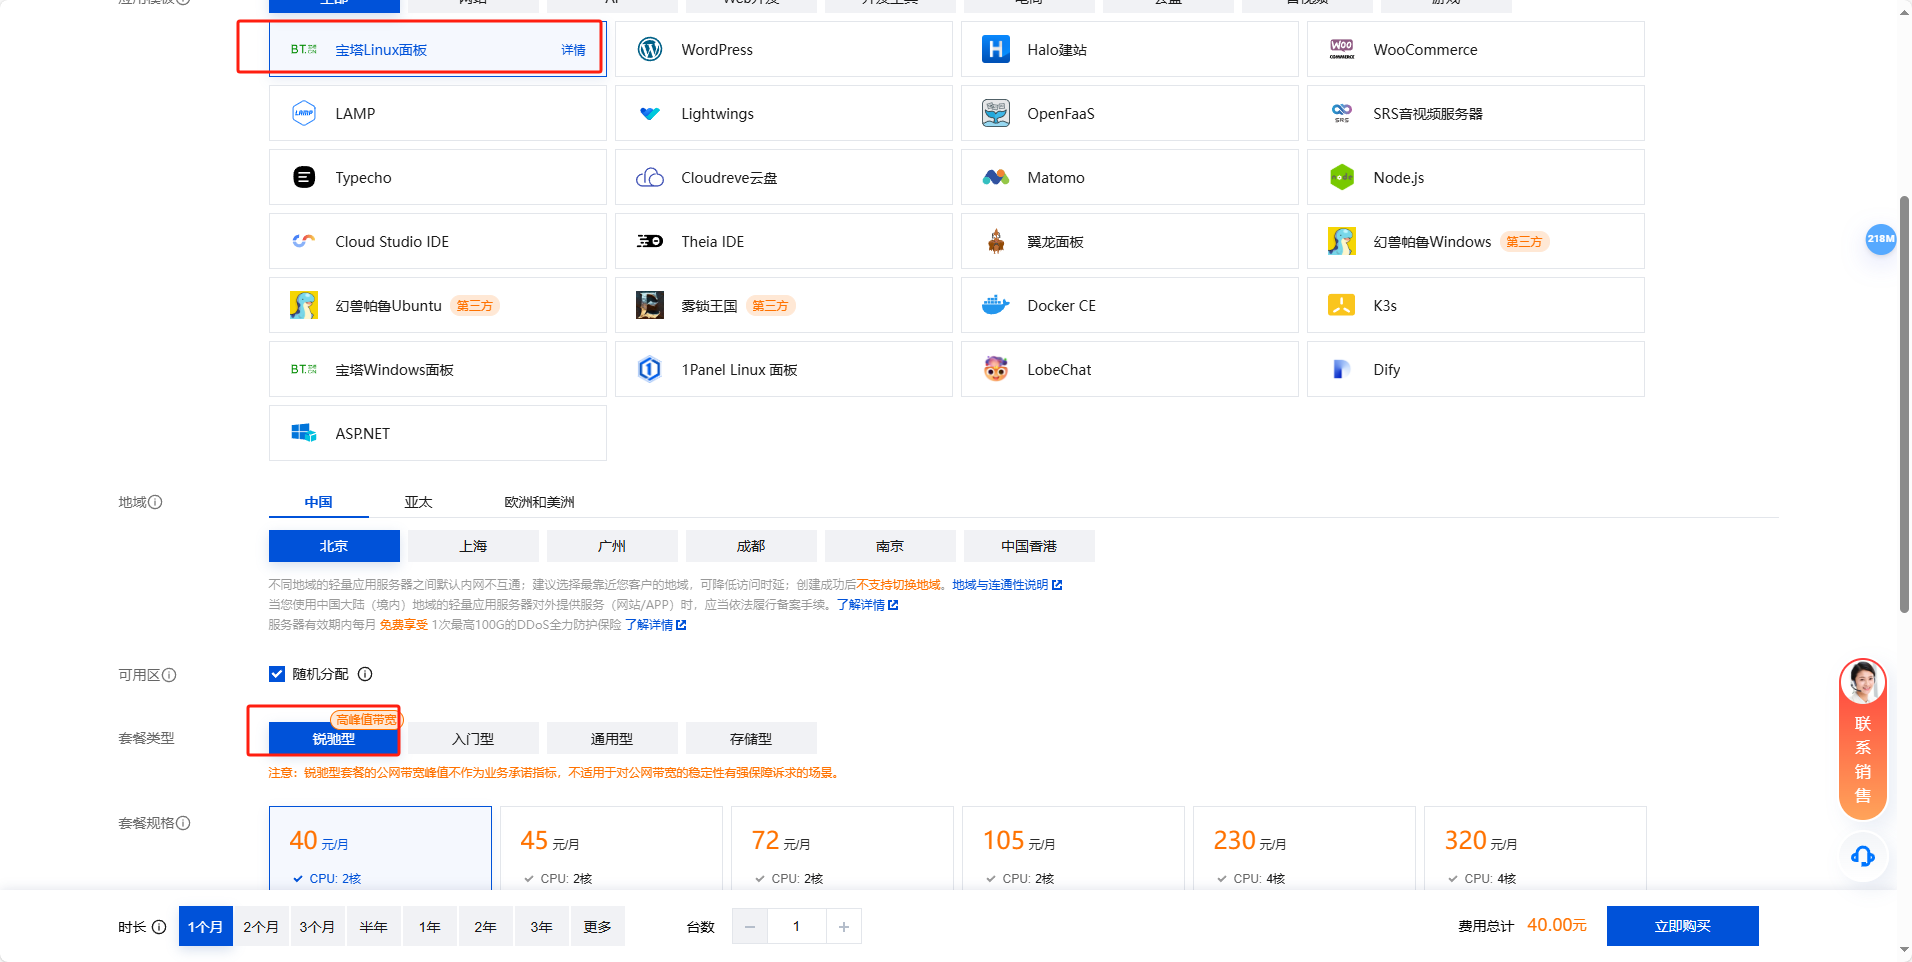The height and width of the screenshot is (962, 1912).
Task: Choose the WordPress logo icon
Action: [650, 49]
